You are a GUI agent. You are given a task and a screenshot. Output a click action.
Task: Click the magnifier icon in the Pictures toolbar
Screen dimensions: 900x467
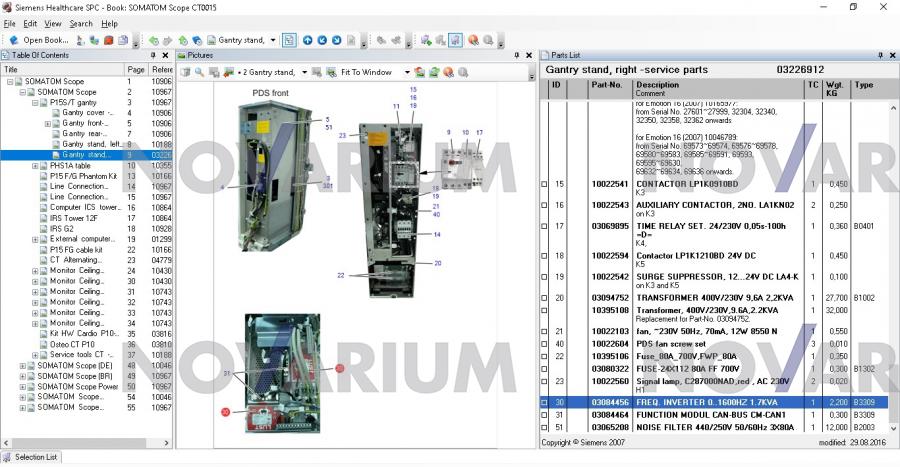(200, 72)
